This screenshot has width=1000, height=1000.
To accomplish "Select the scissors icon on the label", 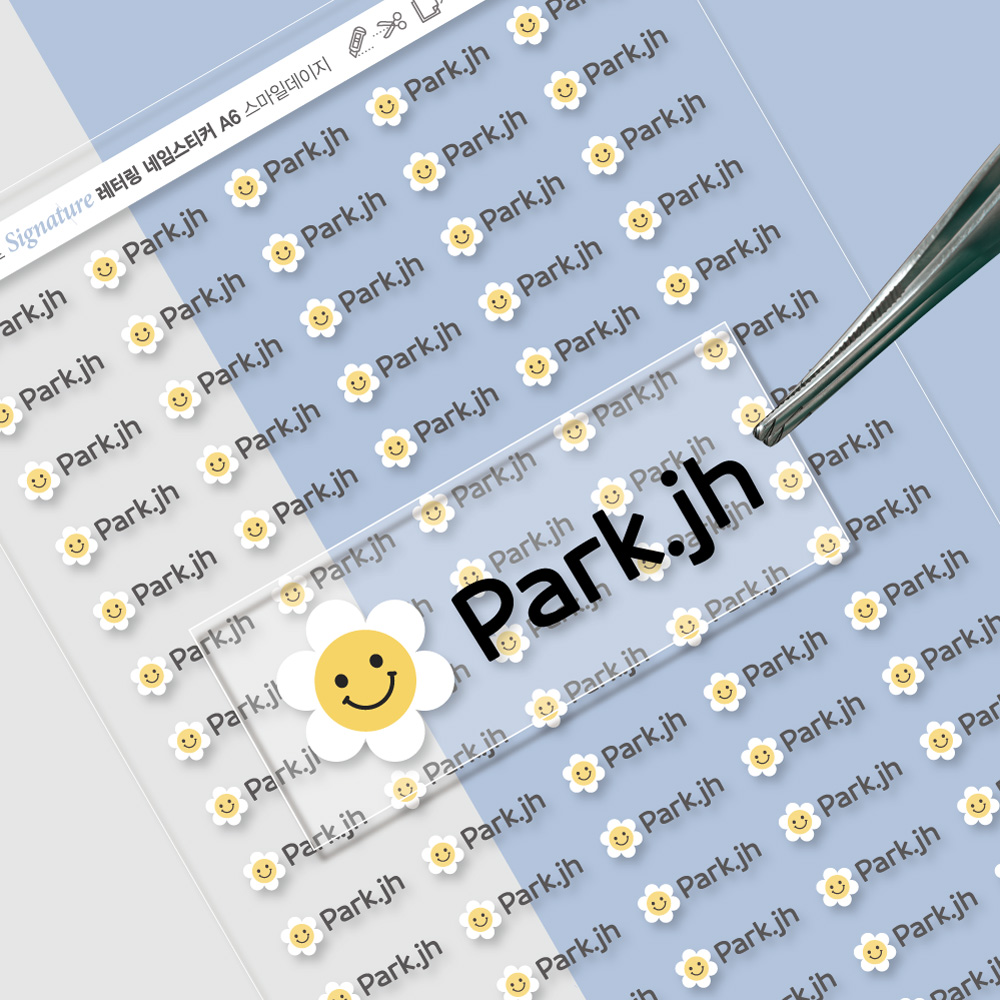I will pos(391,23).
